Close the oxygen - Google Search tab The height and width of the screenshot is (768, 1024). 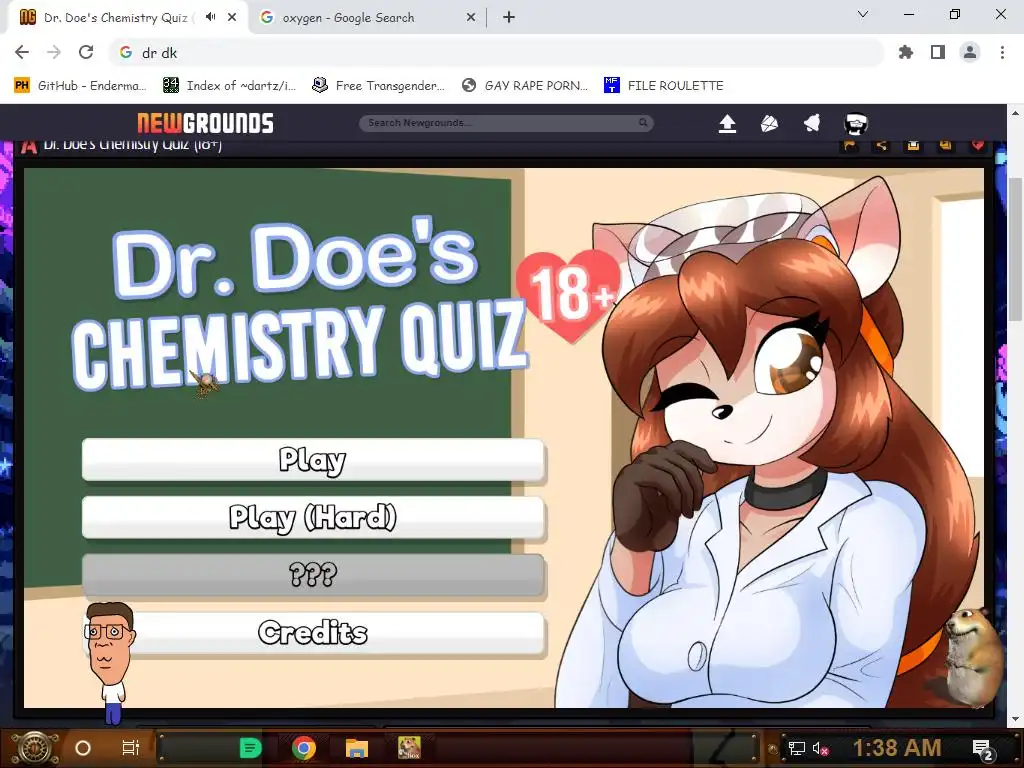click(471, 17)
